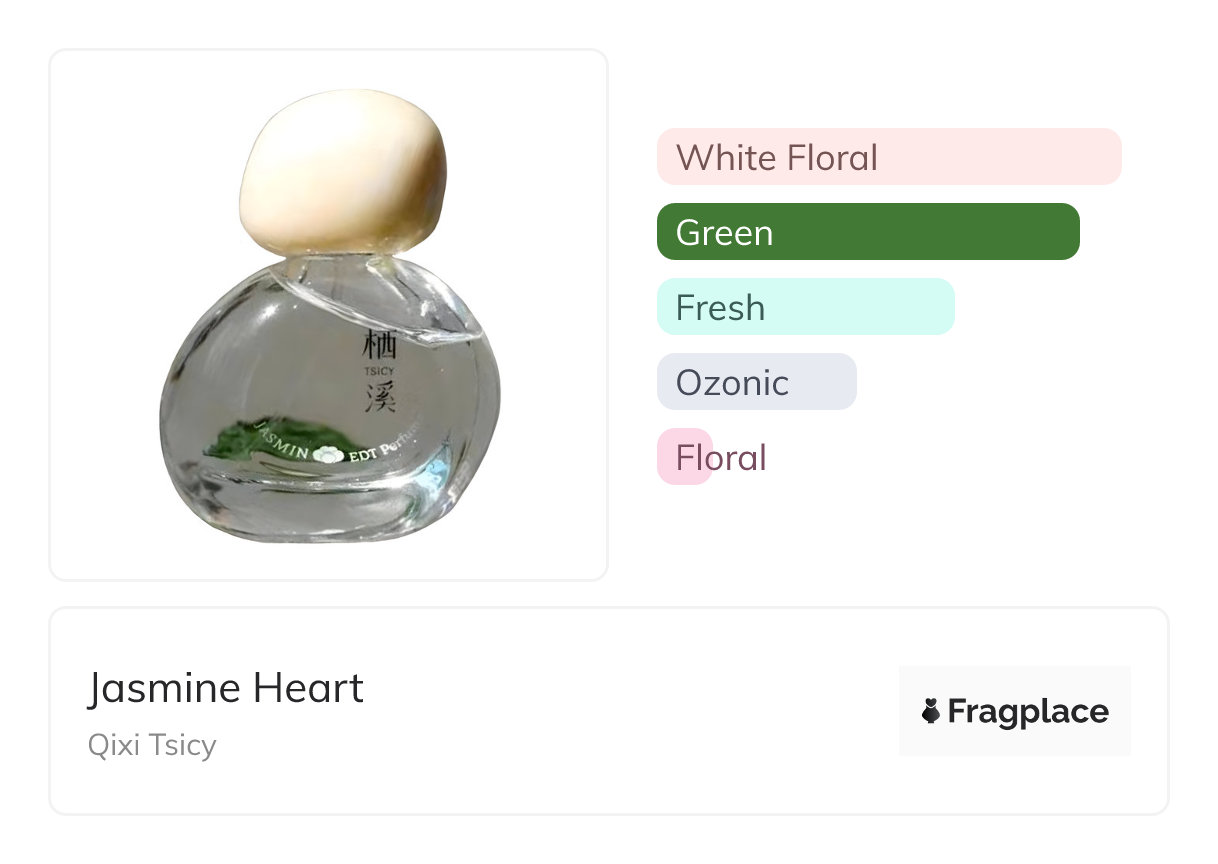Click the Fragplace bottle logo icon
1218x864 pixels.
click(931, 711)
